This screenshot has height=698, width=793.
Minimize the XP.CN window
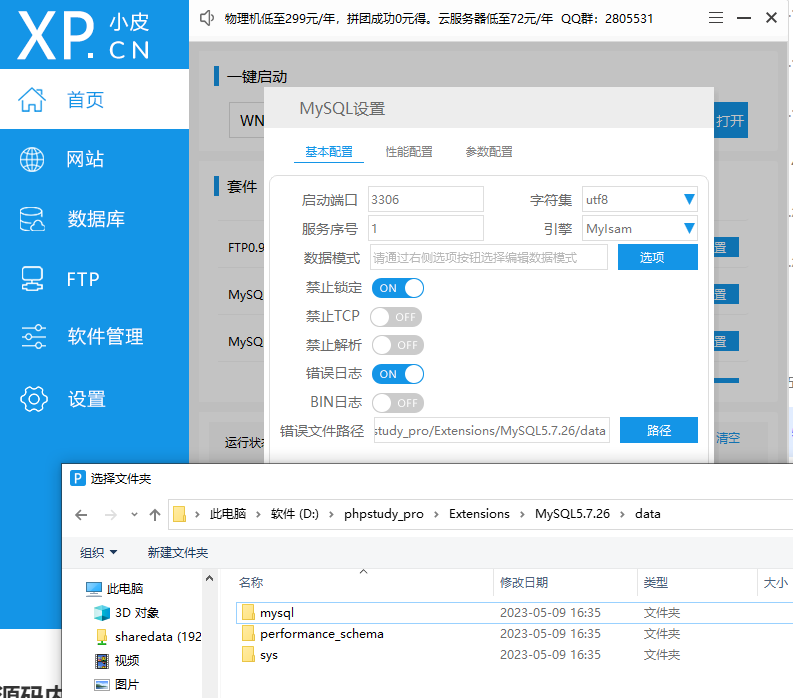tap(743, 18)
